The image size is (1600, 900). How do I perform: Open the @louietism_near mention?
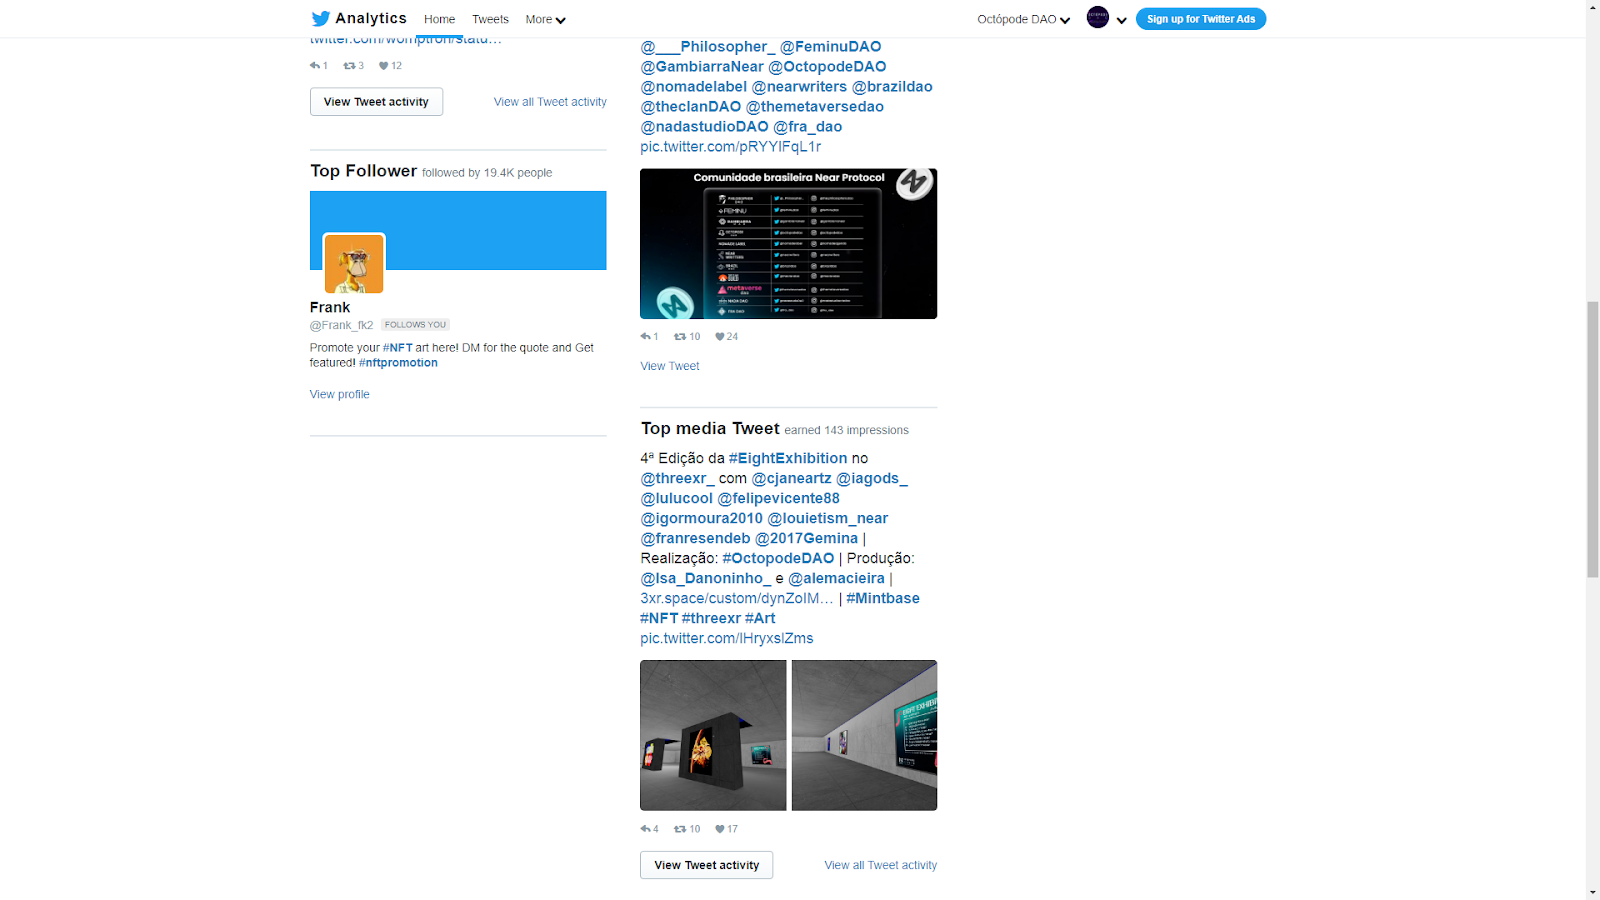tap(828, 518)
